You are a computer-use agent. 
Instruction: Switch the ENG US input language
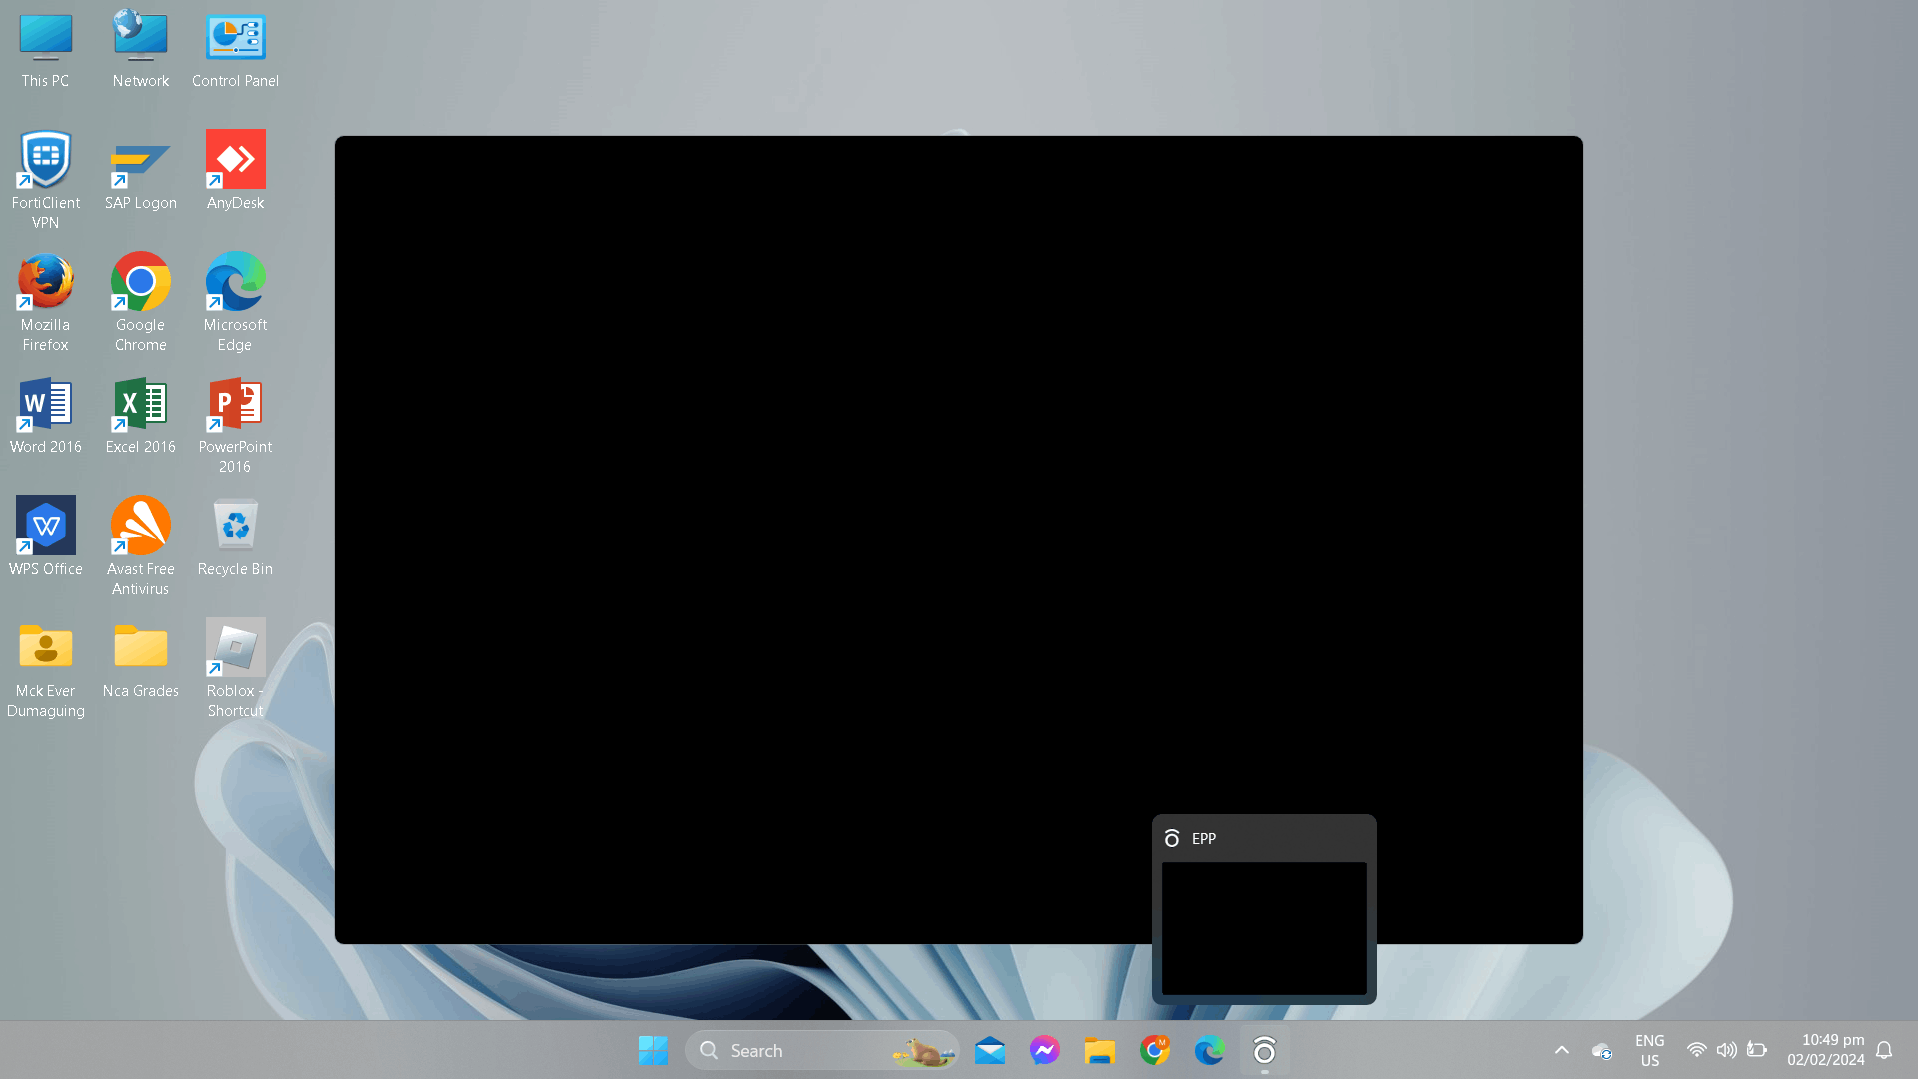click(x=1650, y=1050)
